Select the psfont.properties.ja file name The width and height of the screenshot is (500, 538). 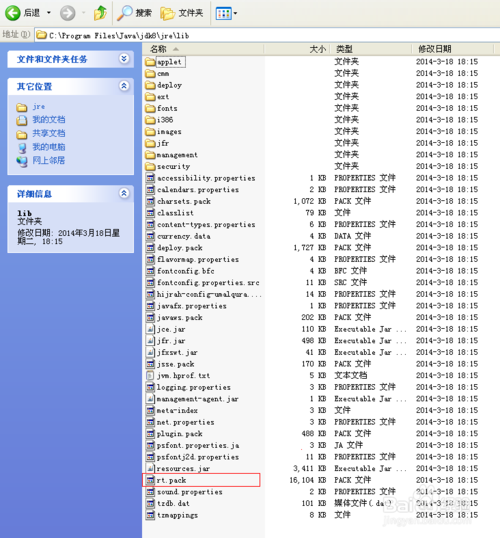point(198,445)
